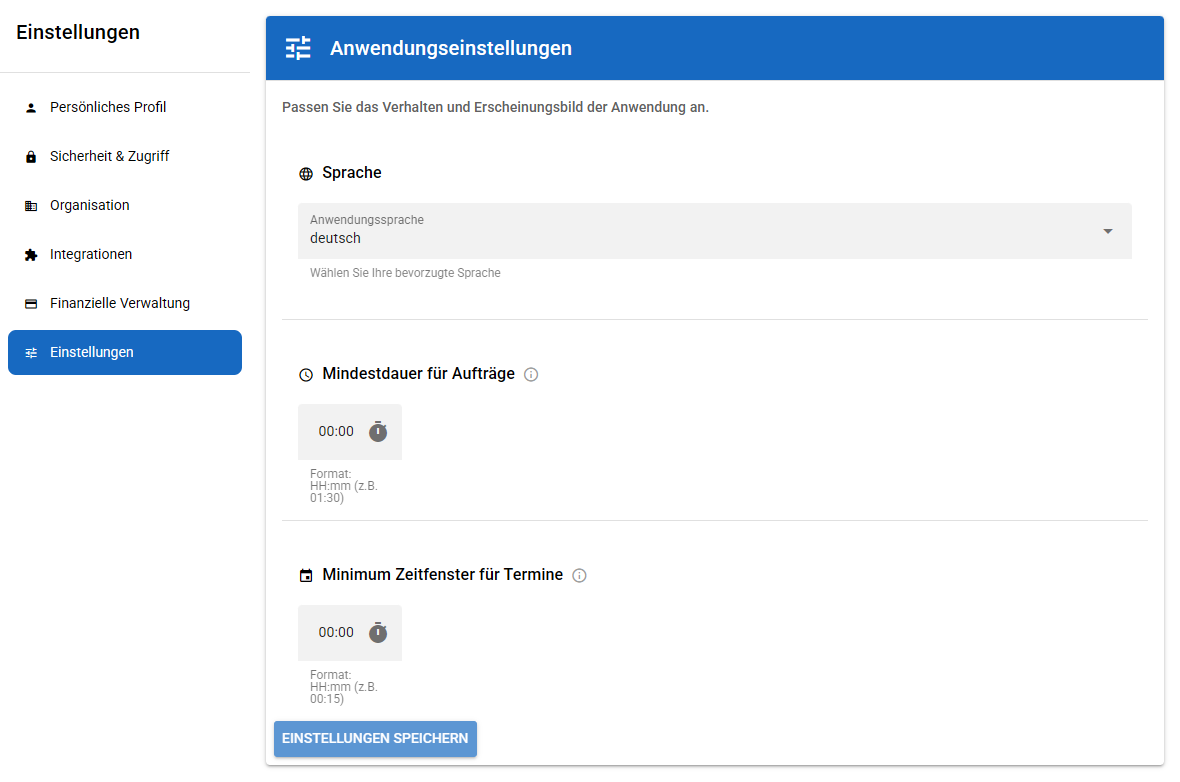
Task: Open Finanzielle Verwaltung
Action: (x=125, y=303)
